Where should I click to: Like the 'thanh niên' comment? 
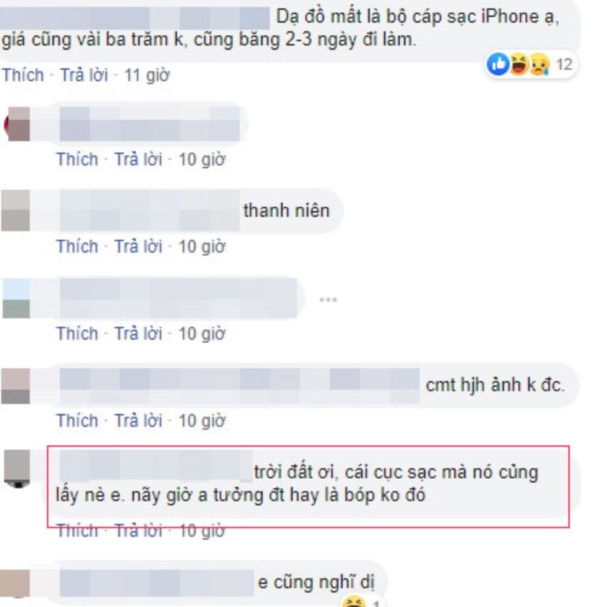point(77,246)
